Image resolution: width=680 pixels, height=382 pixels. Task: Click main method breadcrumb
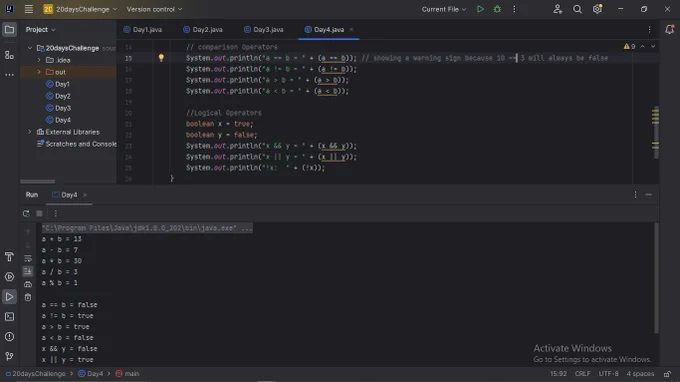128,374
